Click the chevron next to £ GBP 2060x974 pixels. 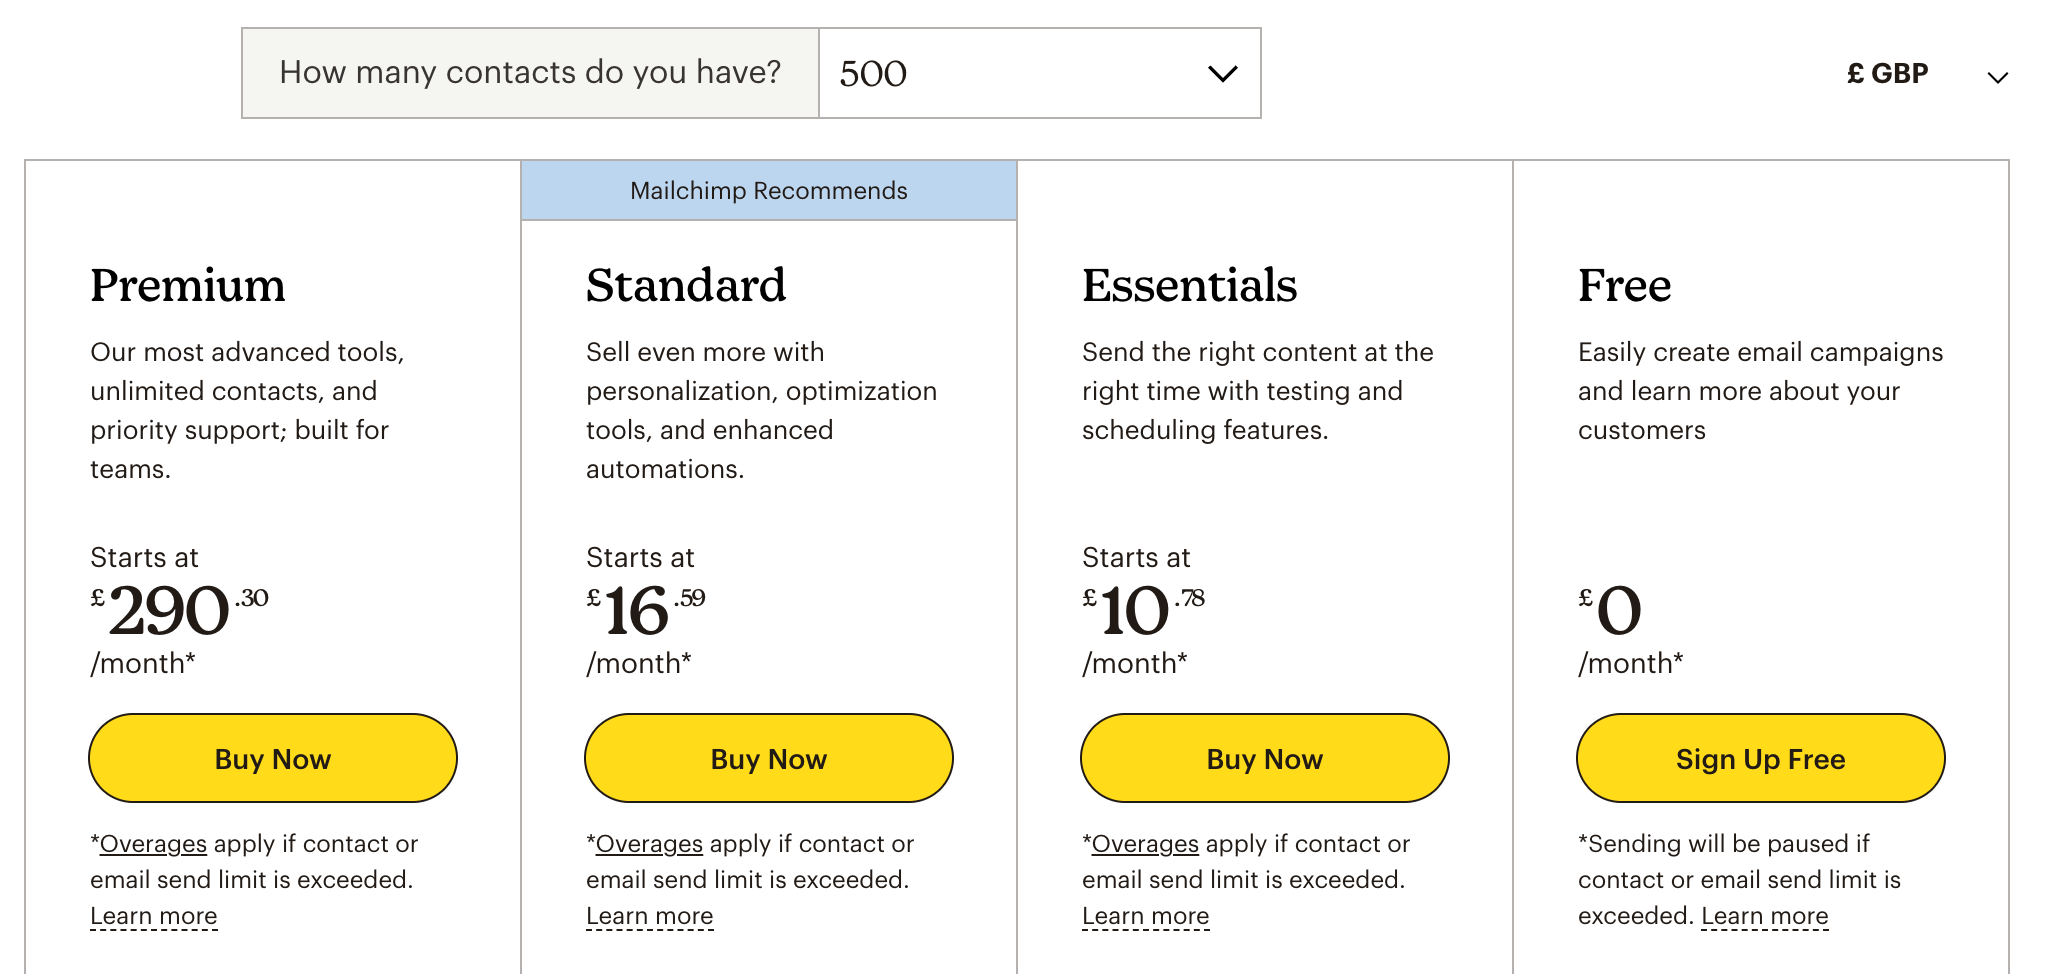click(1997, 77)
